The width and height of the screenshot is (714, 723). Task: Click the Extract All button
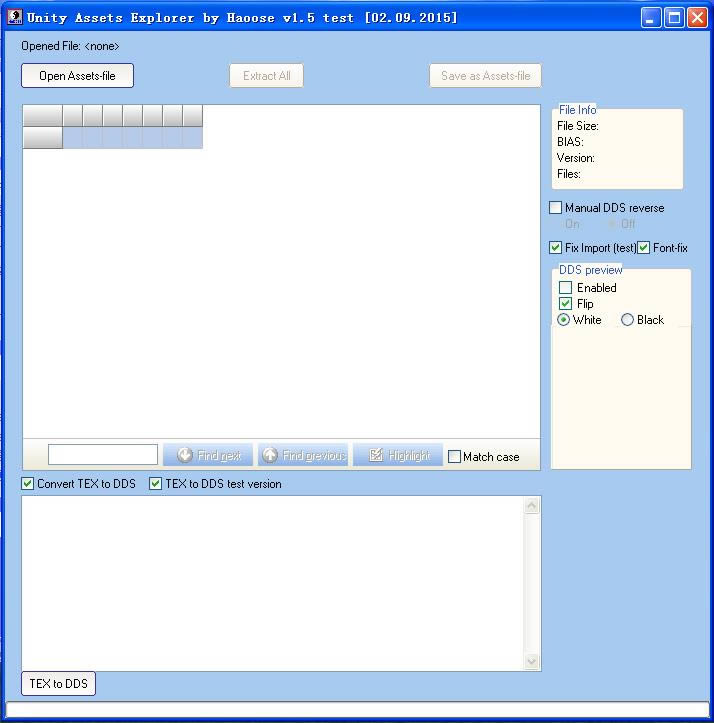click(266, 76)
